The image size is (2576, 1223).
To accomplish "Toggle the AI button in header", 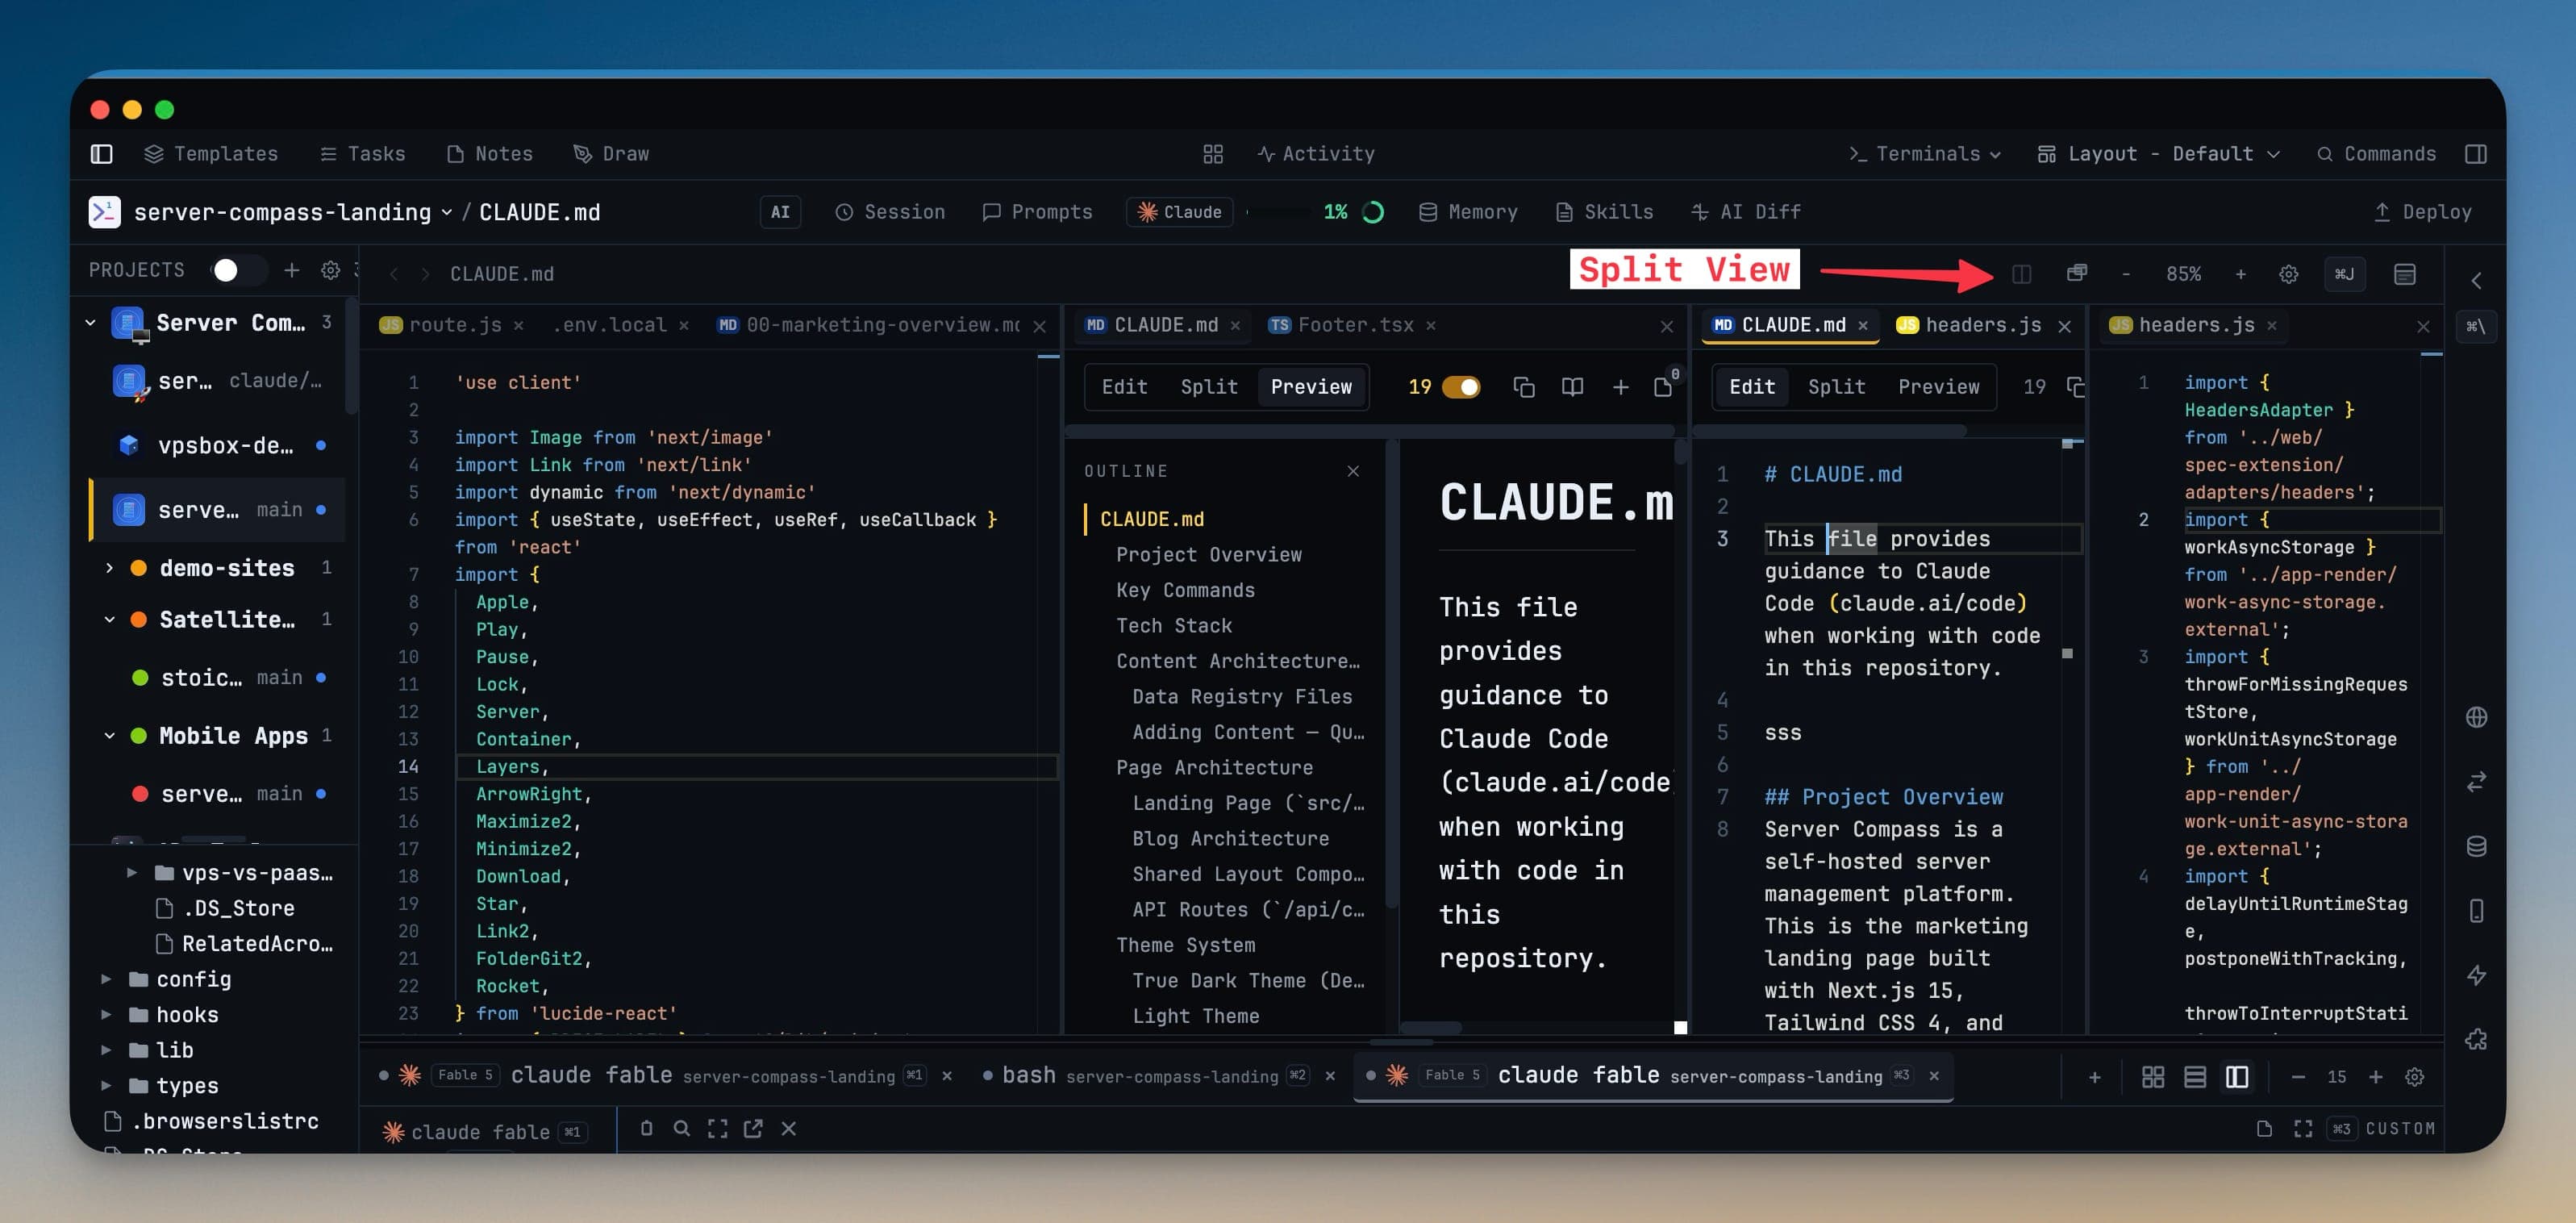I will [x=780, y=212].
